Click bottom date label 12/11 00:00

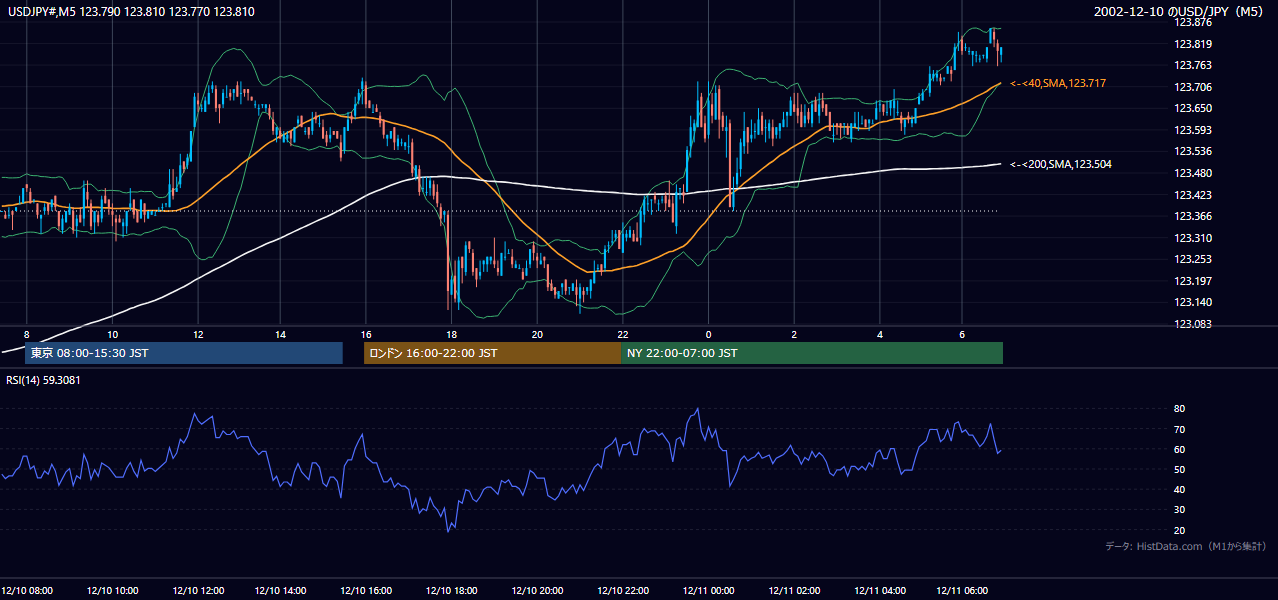(x=708, y=591)
